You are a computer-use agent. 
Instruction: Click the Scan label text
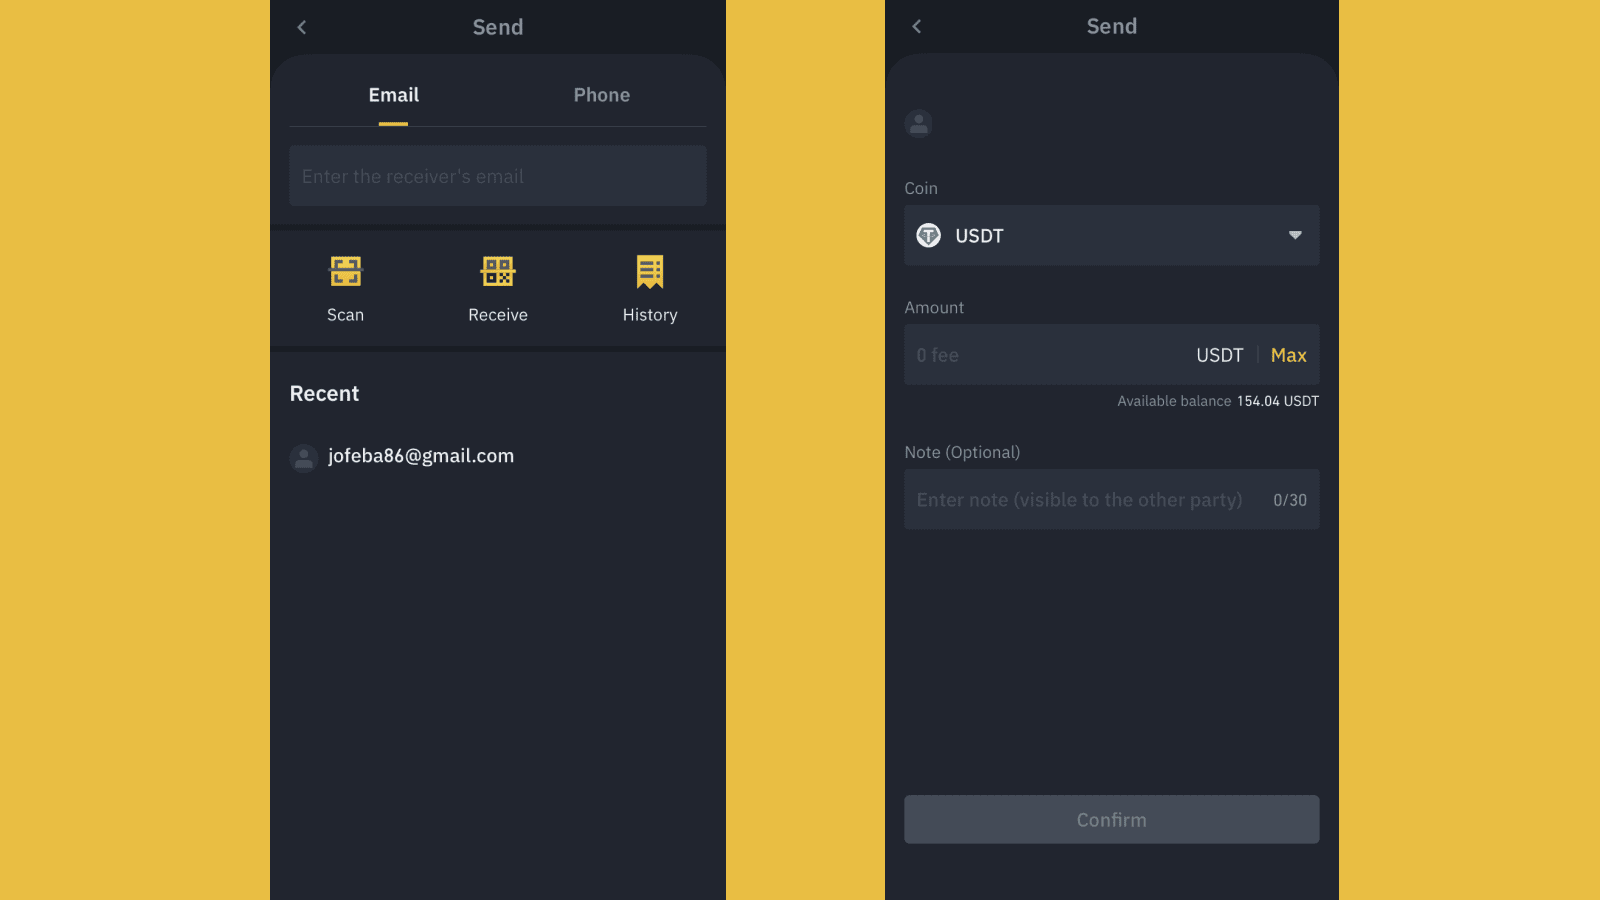coord(346,315)
